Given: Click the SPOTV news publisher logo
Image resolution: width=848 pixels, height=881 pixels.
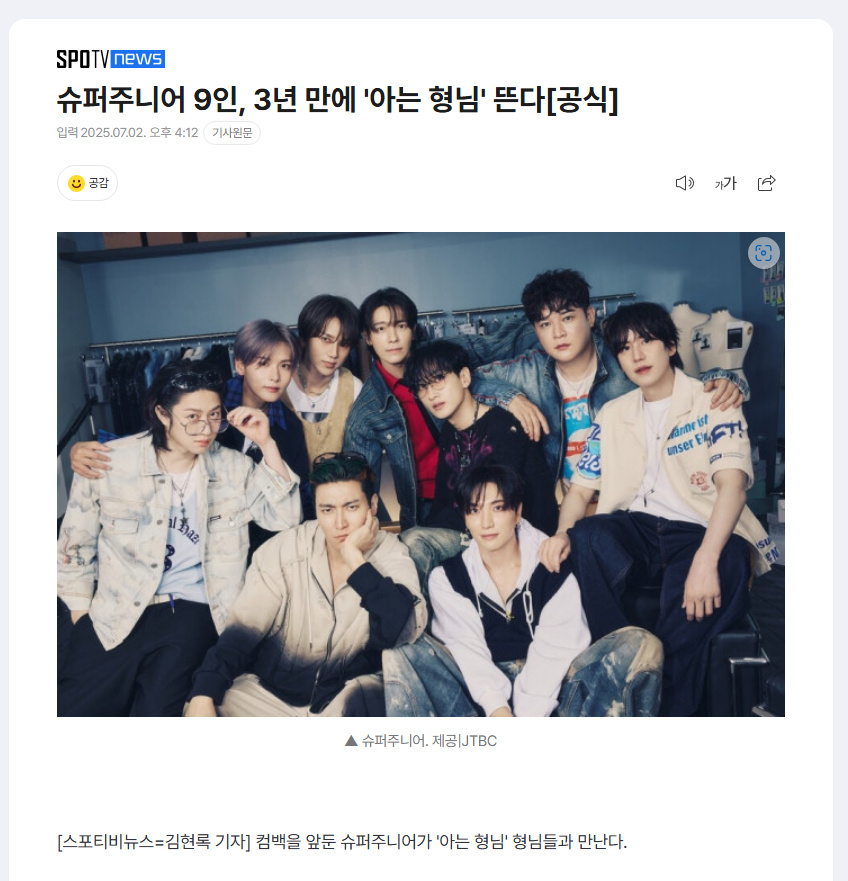Looking at the screenshot, I should tap(111, 58).
